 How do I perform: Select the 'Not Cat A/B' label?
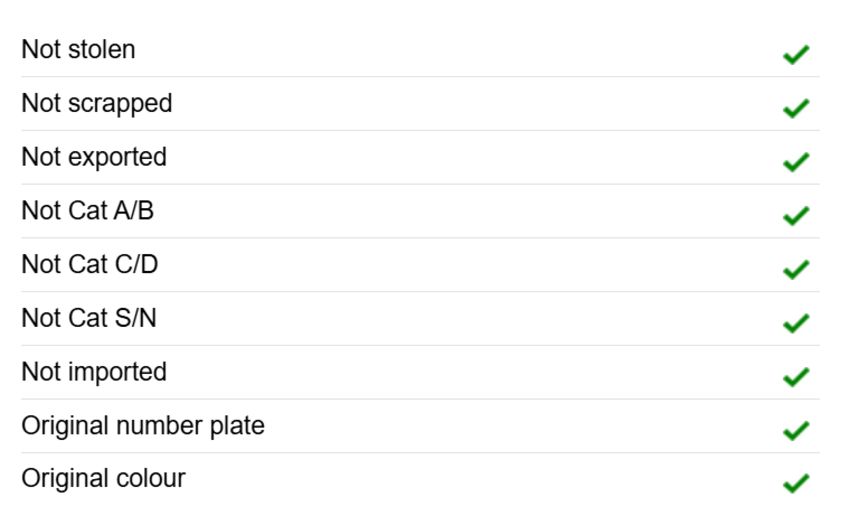pos(87,210)
